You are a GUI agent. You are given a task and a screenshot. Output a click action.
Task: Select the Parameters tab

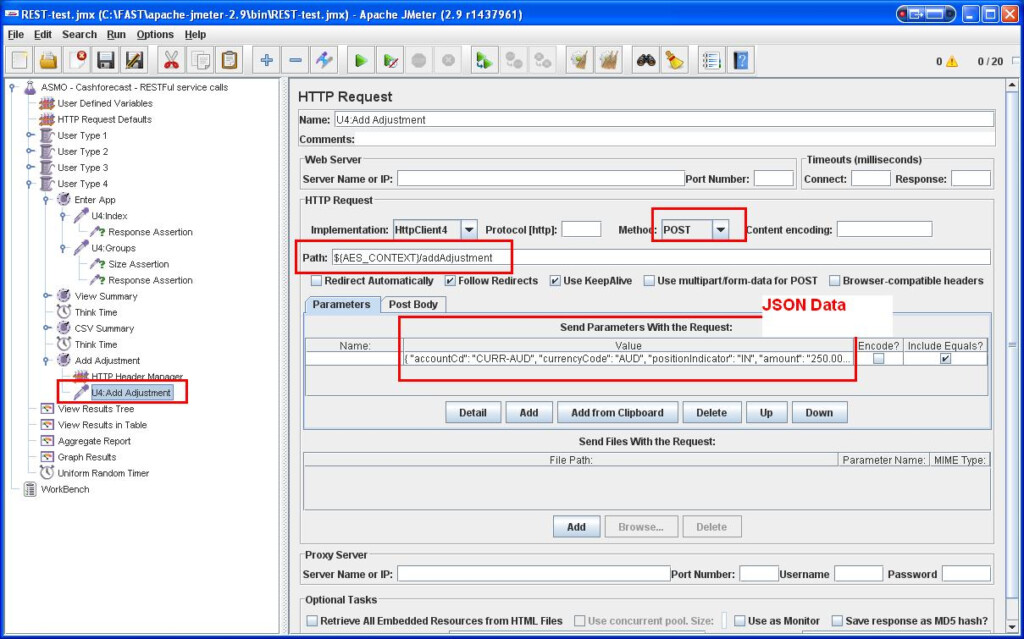point(342,304)
